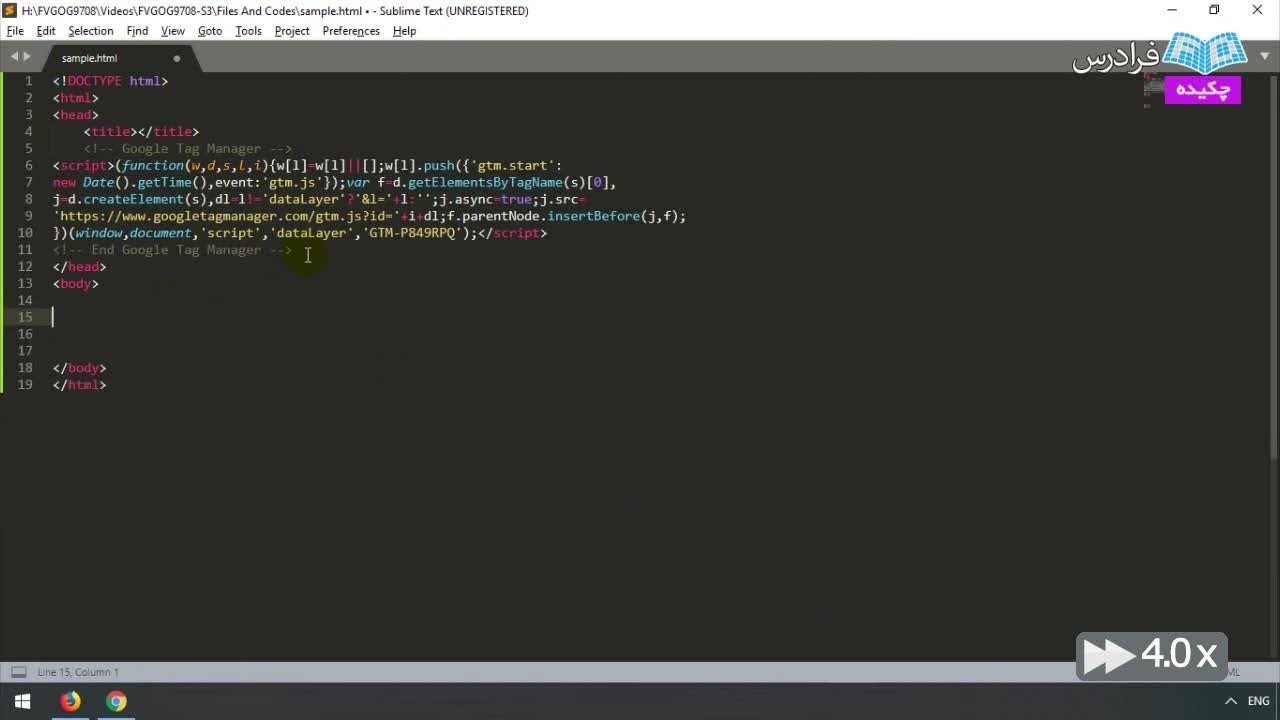The width and height of the screenshot is (1280, 720).
Task: Open the Edit menu
Action: pyautogui.click(x=46, y=31)
